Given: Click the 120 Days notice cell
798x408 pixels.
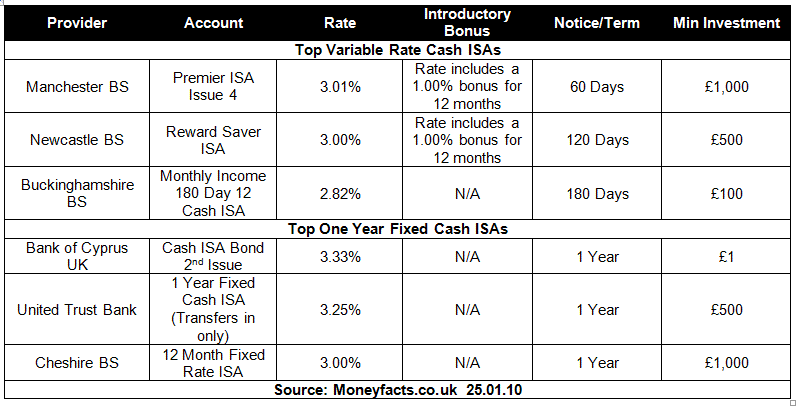Looking at the screenshot, I should tap(598, 140).
